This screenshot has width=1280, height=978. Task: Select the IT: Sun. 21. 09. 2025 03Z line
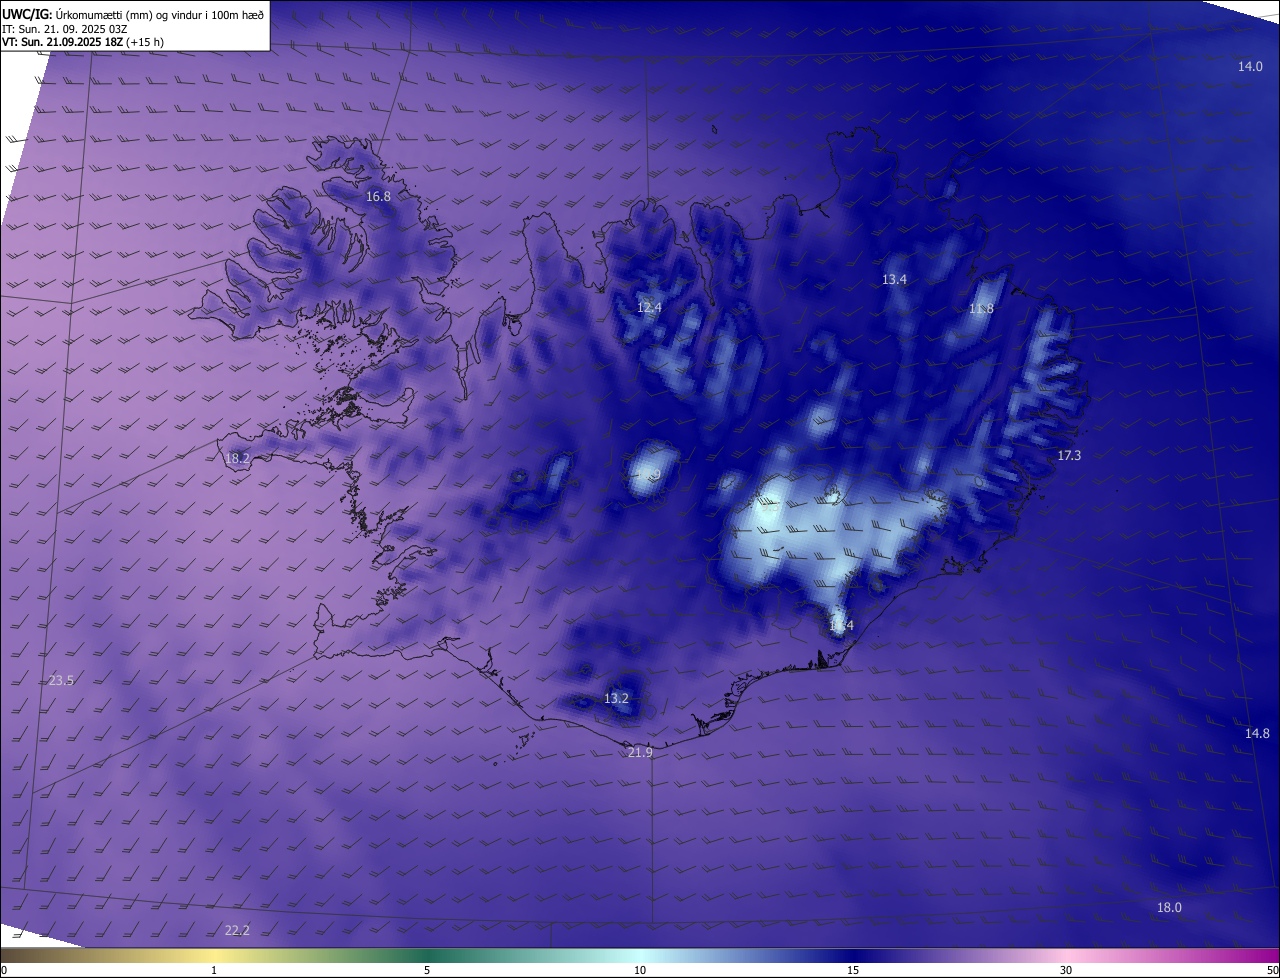64,28
